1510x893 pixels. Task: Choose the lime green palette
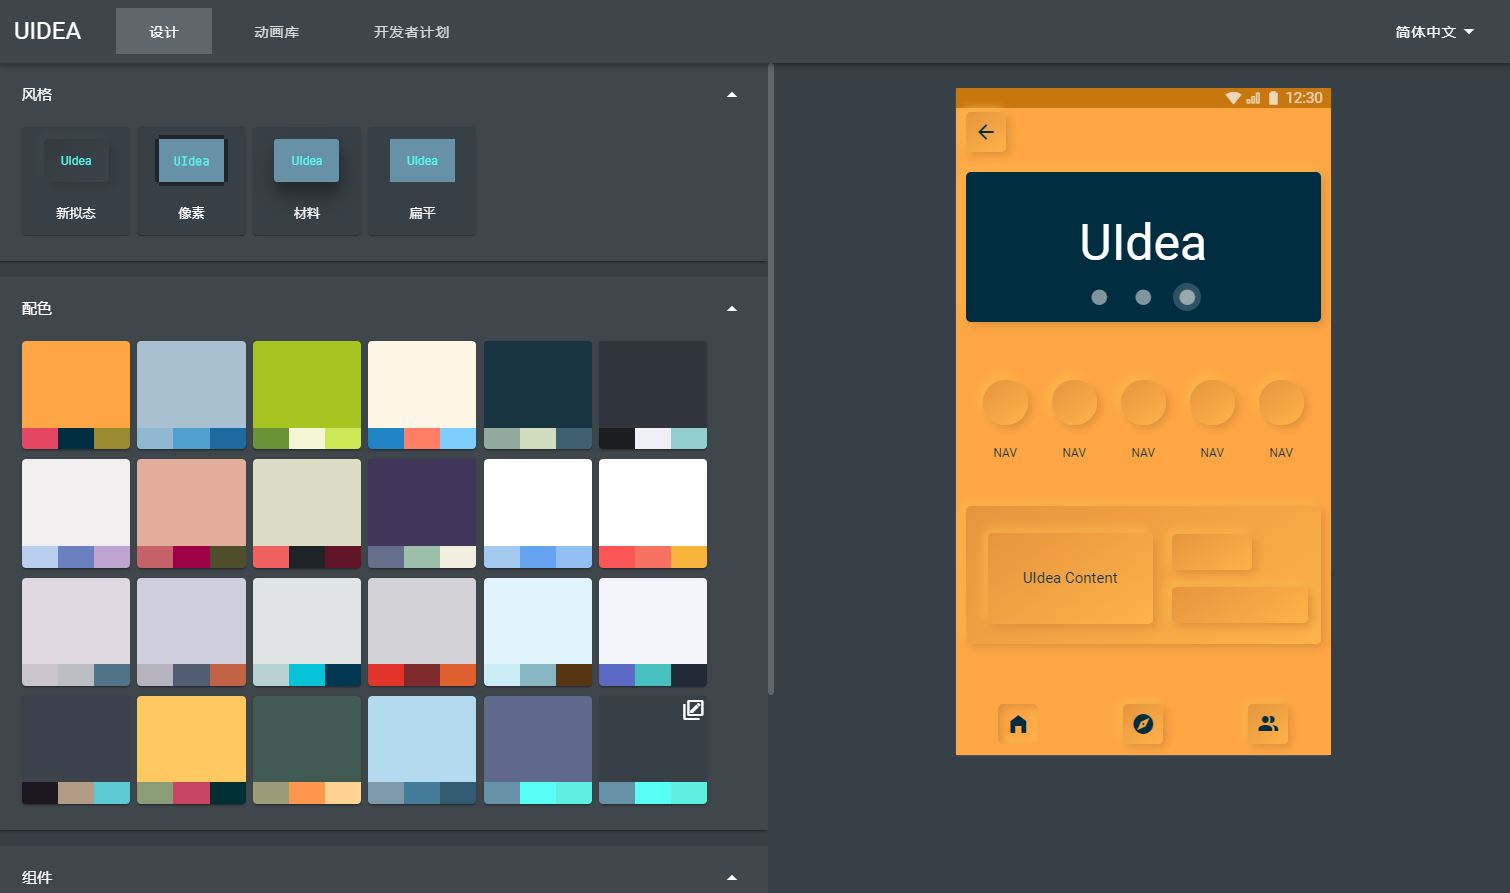(x=307, y=395)
